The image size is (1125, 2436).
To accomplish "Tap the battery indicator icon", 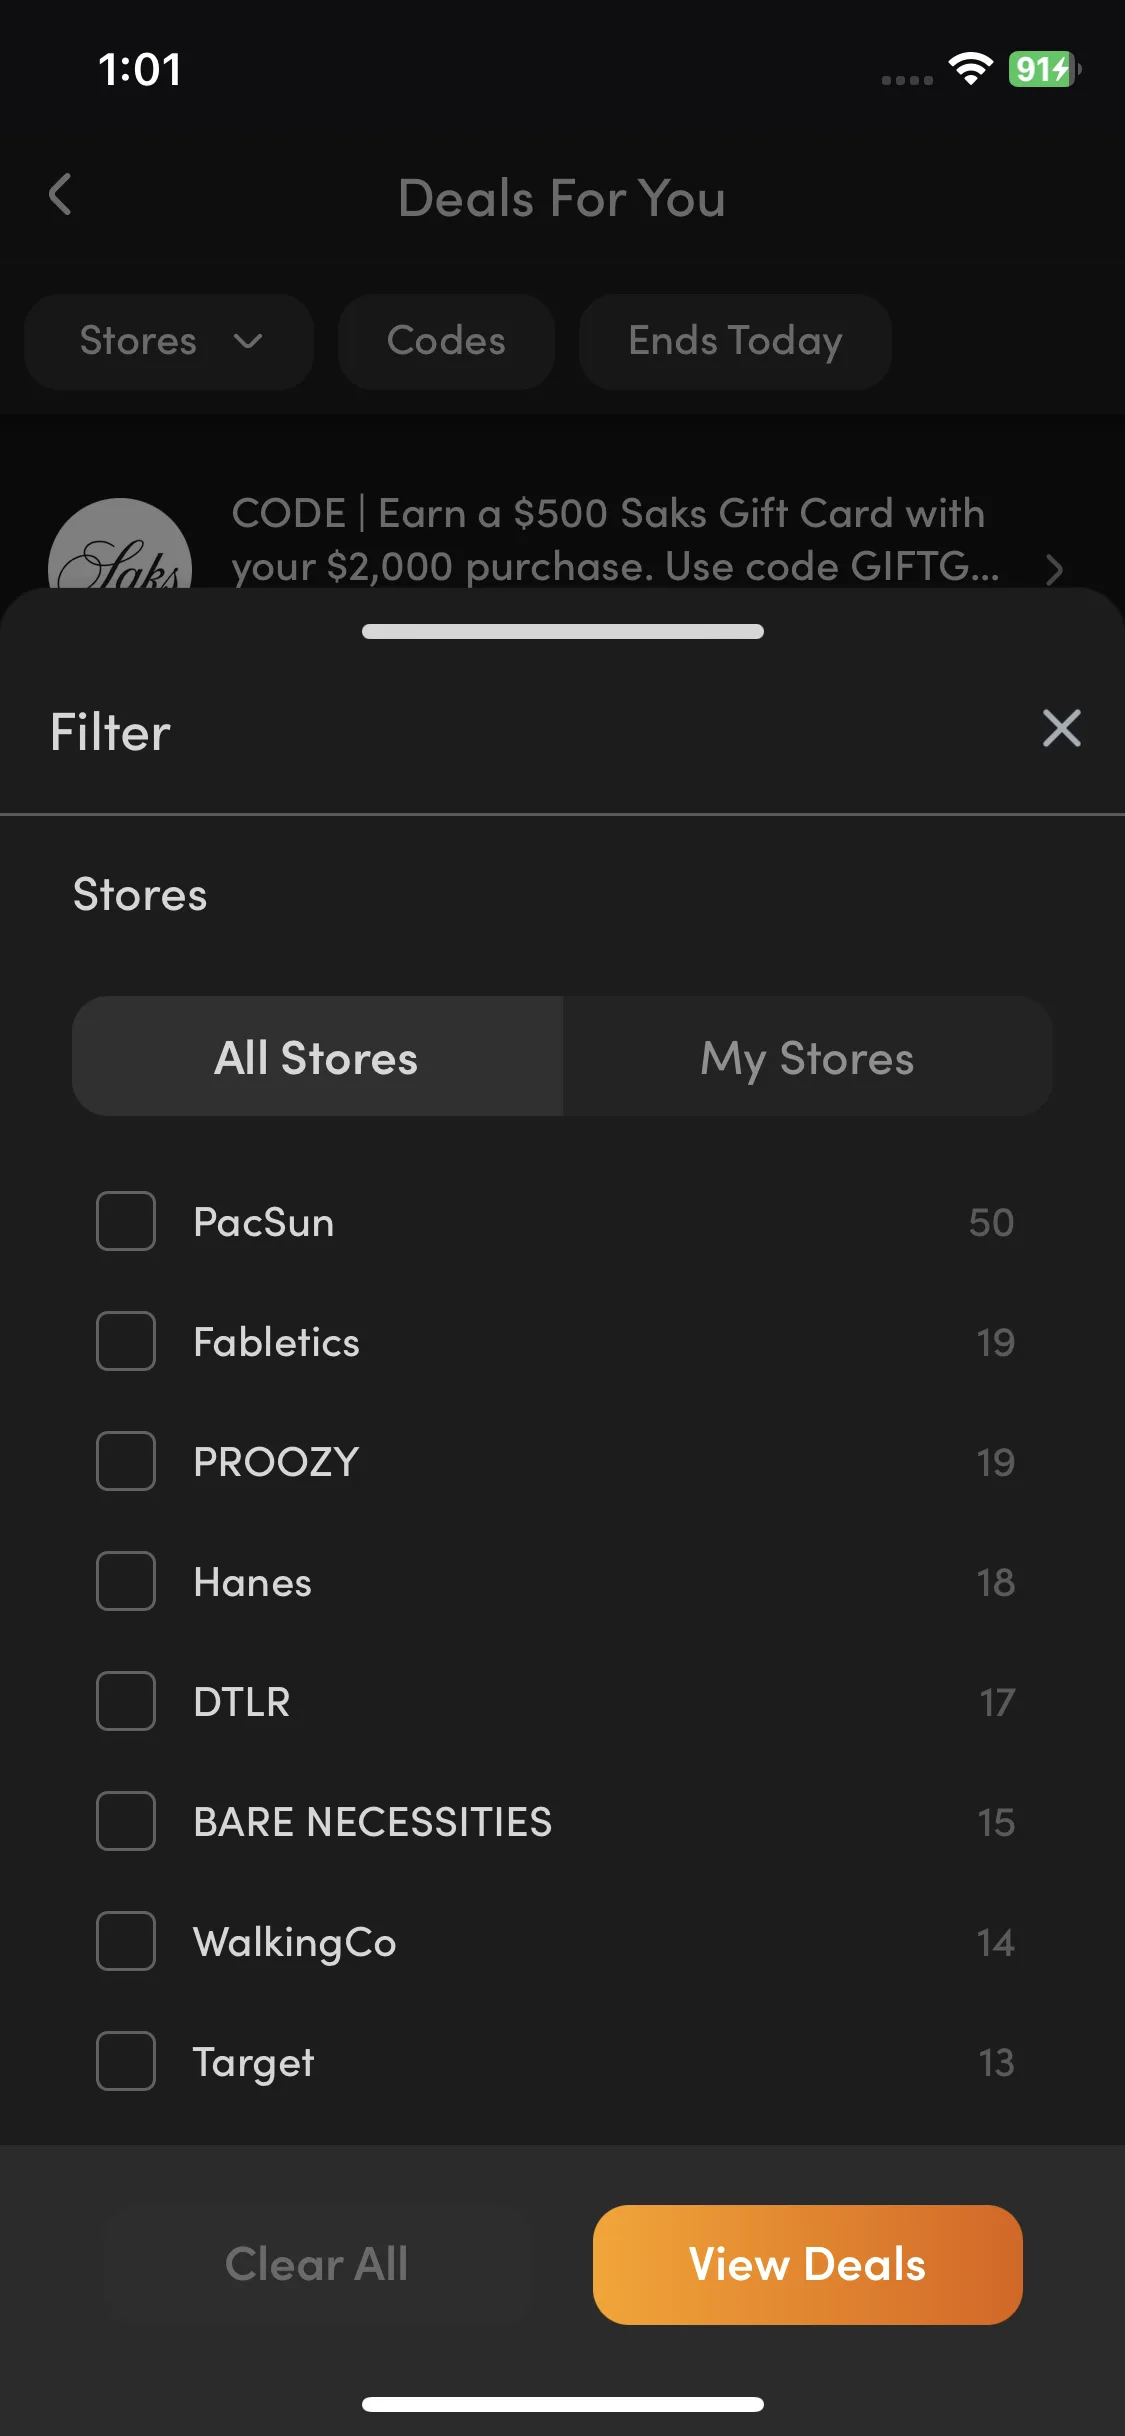I will (1044, 69).
